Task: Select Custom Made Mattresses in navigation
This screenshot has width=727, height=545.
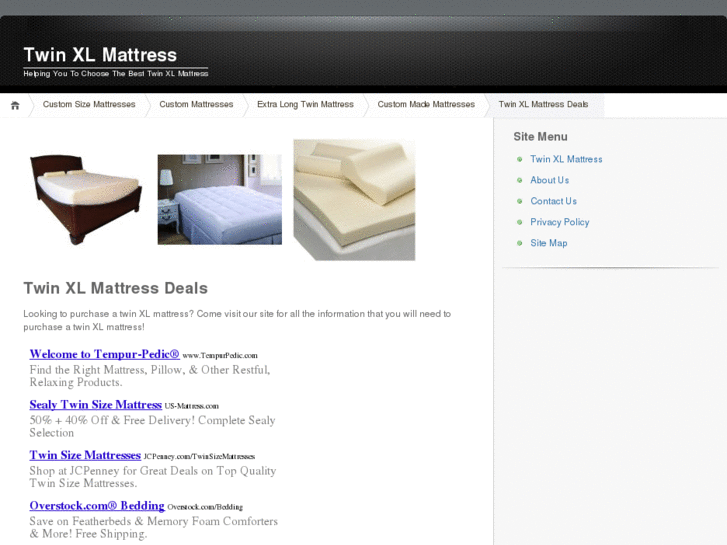Action: [426, 104]
